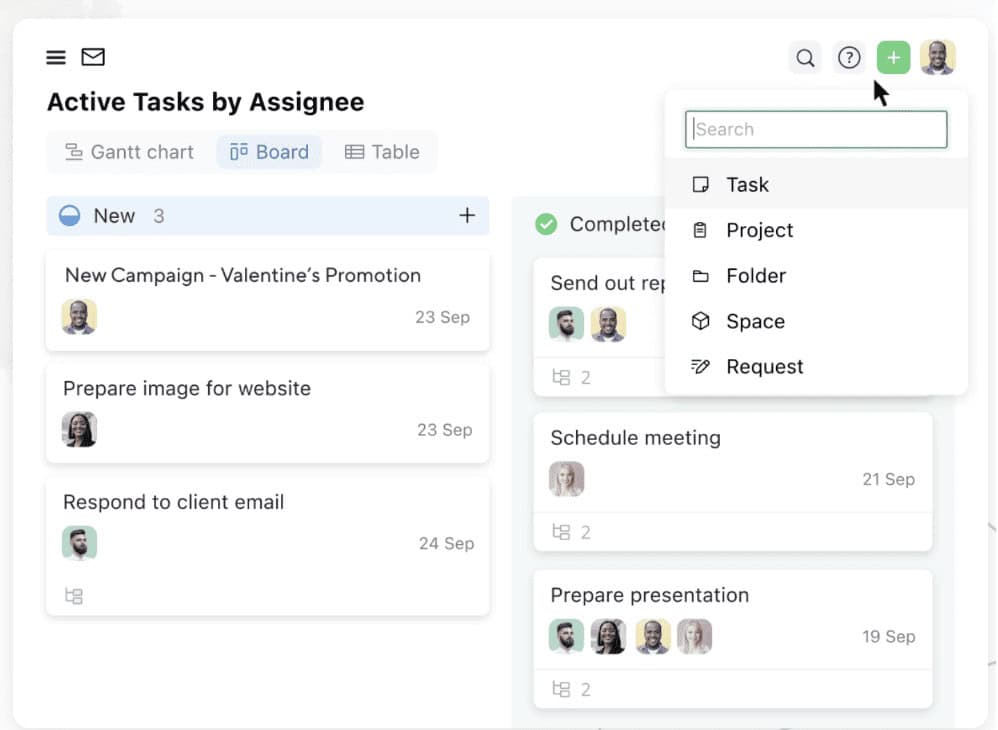Select Request from the dropdown list

point(816,367)
